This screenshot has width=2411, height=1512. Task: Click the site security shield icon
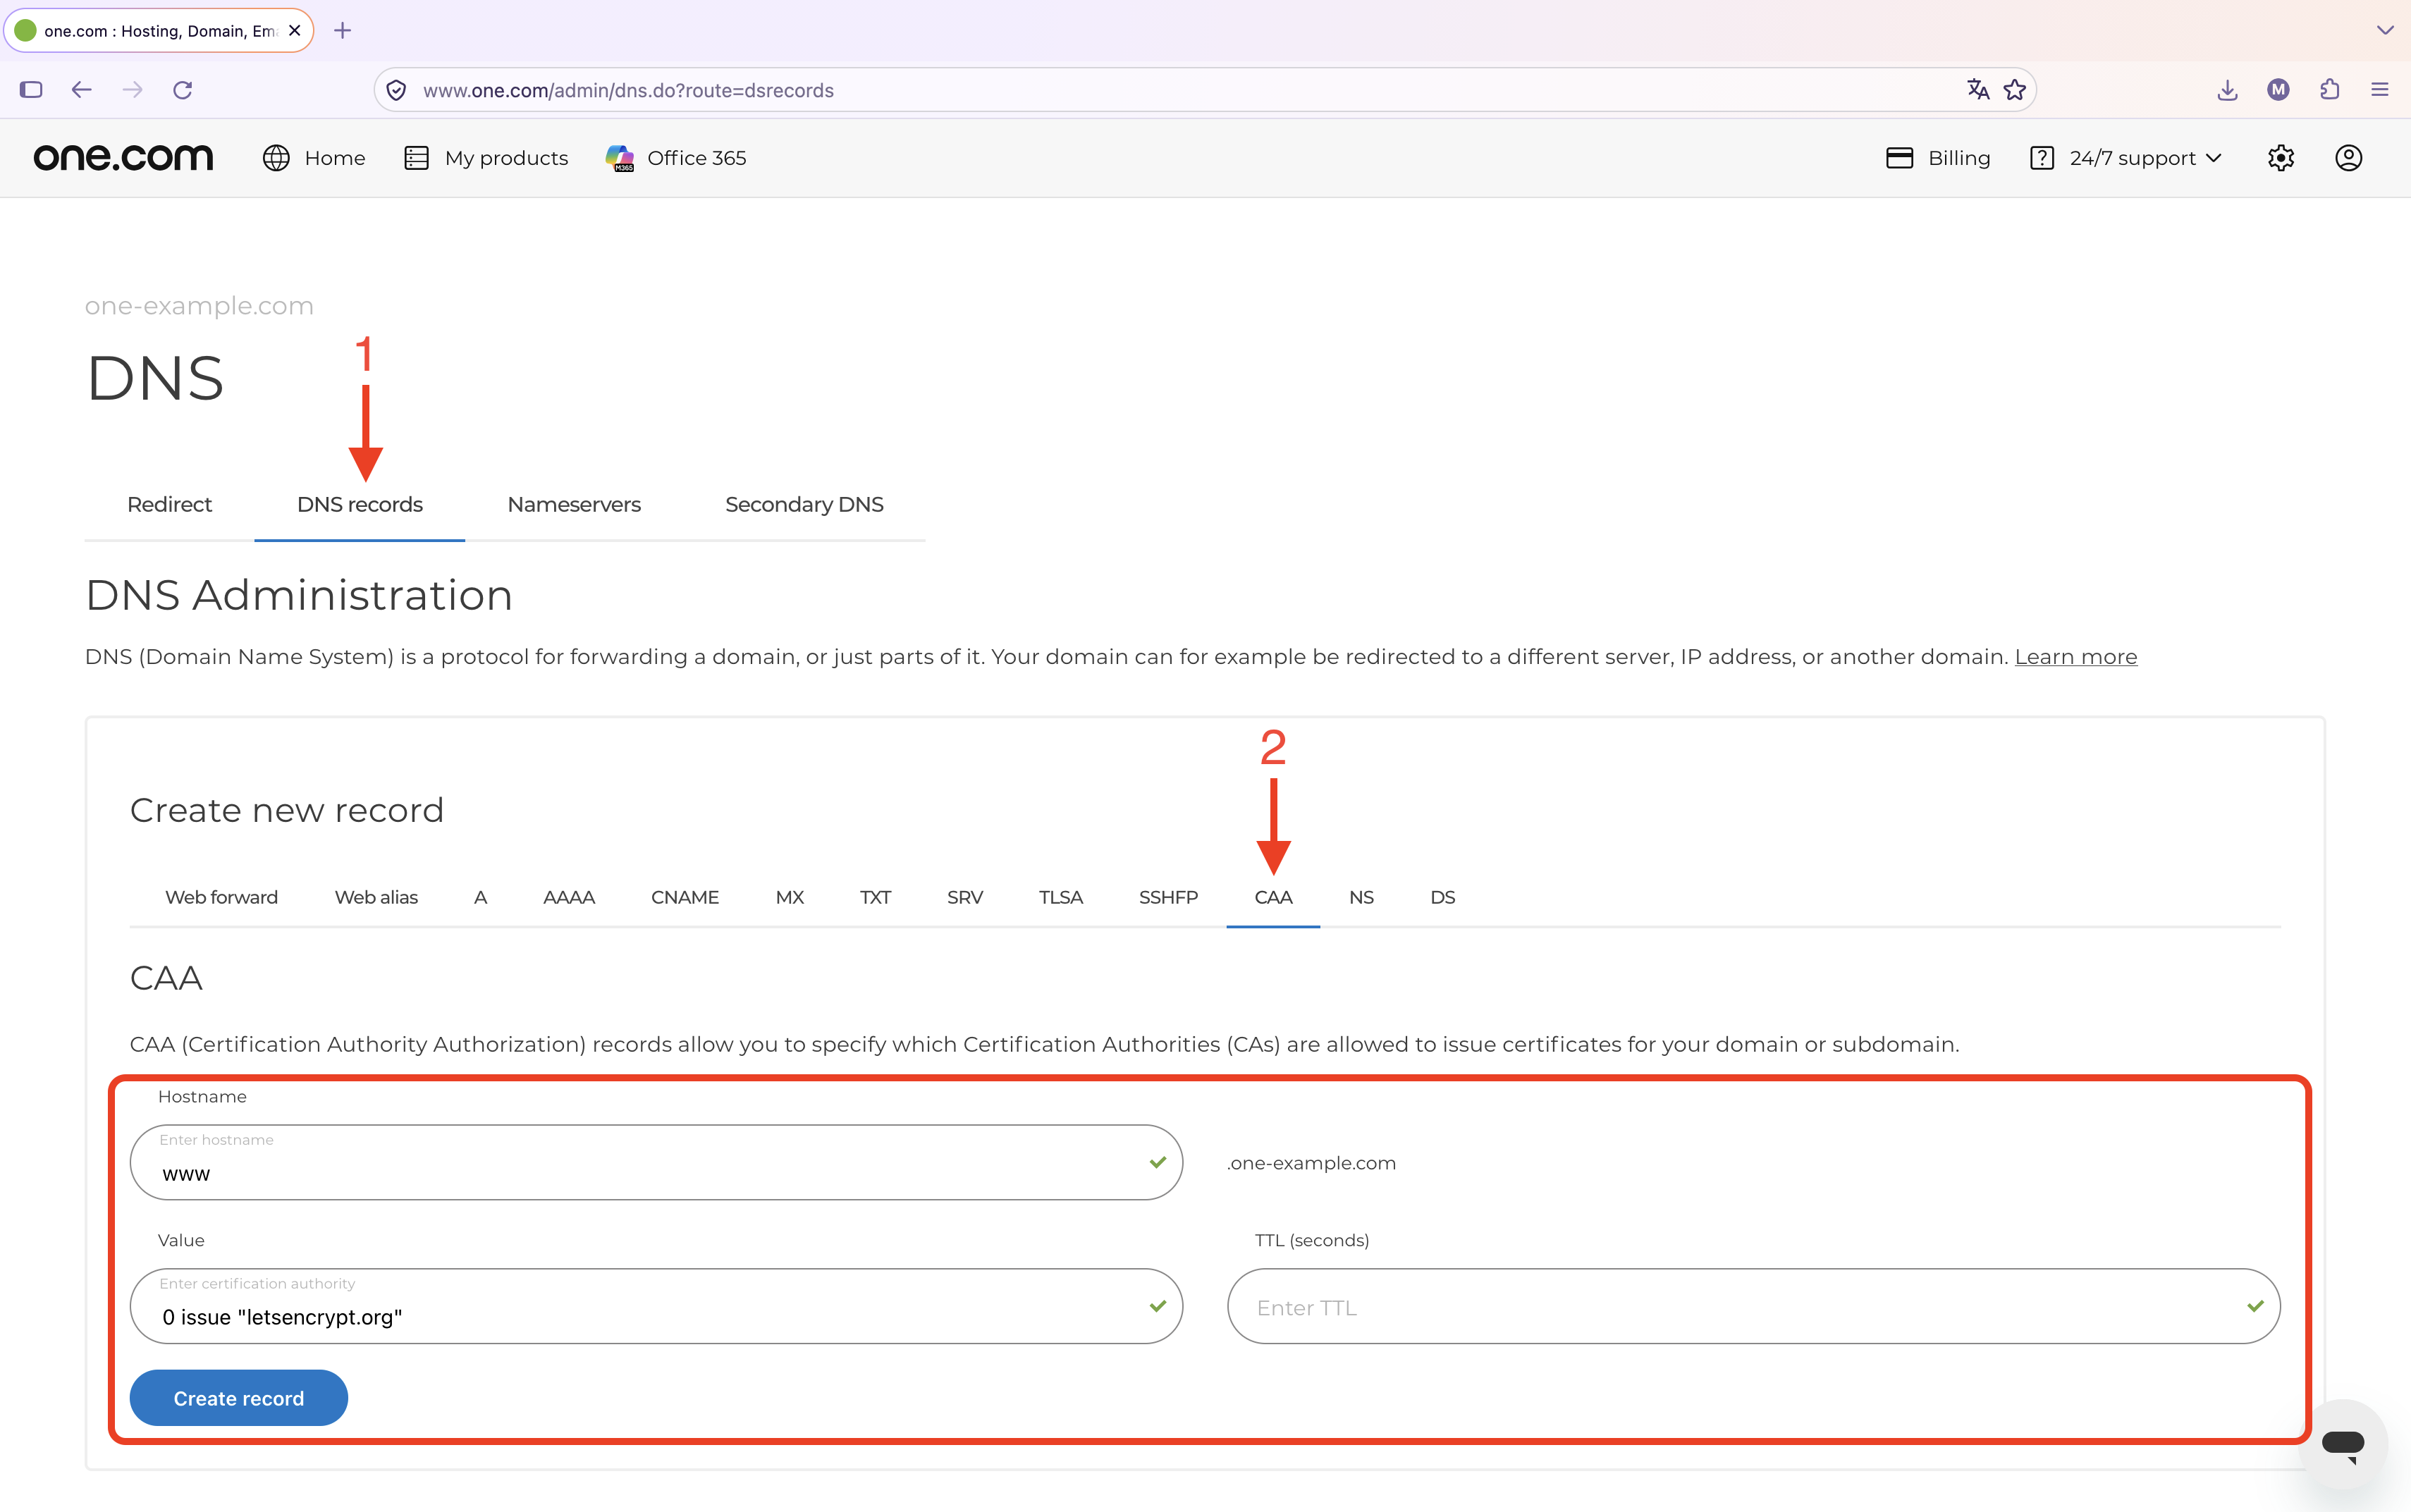click(396, 90)
